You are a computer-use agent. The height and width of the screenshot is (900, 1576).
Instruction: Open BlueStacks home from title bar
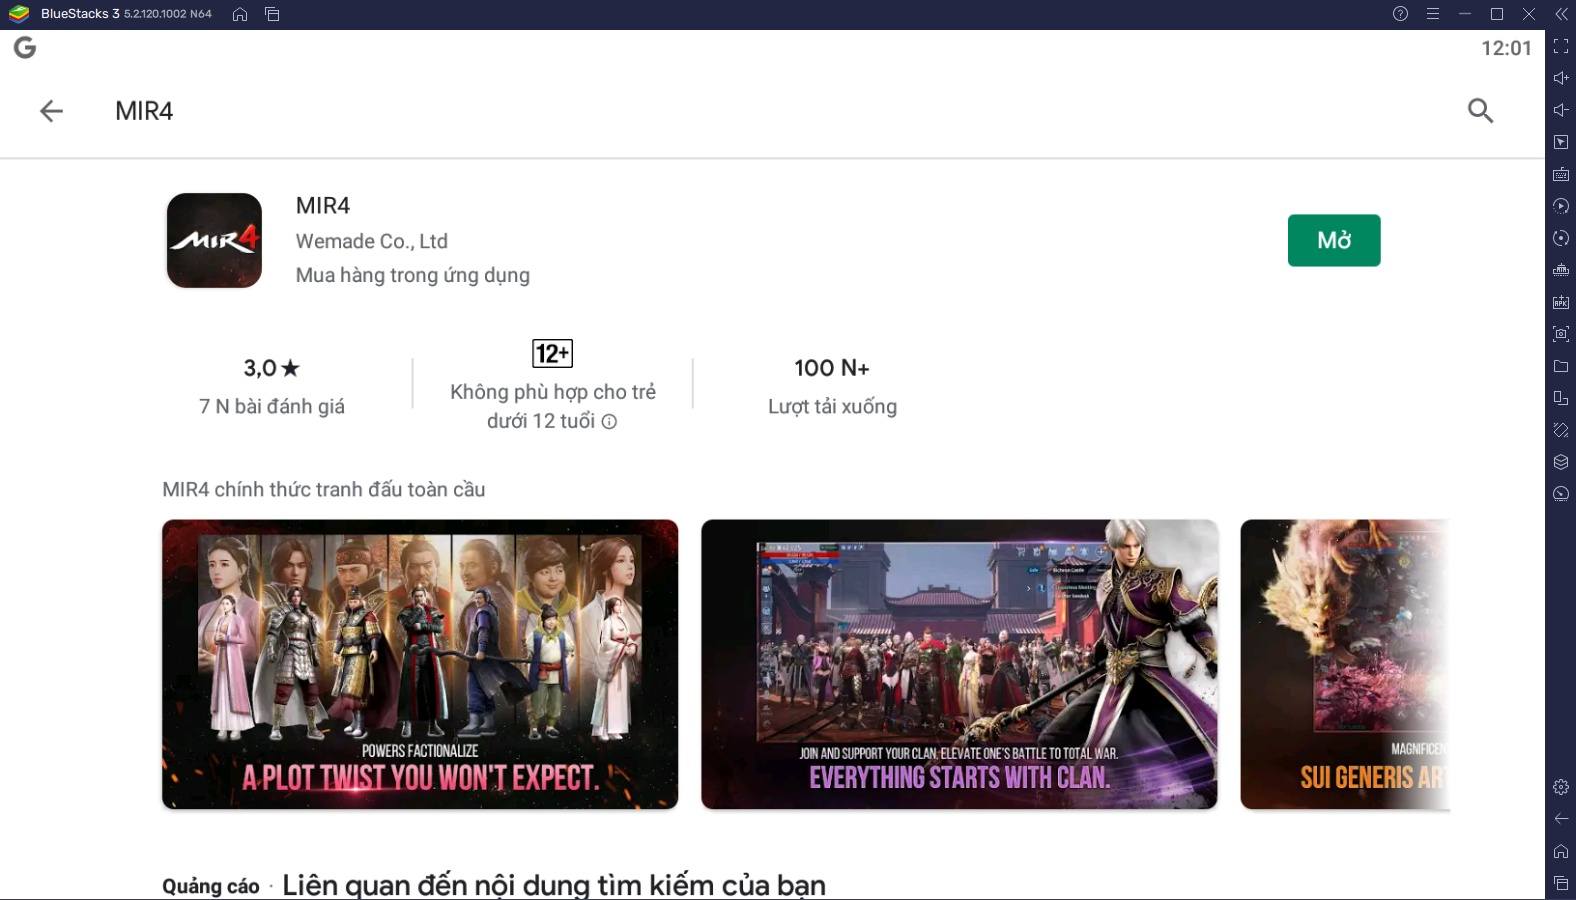(x=240, y=14)
